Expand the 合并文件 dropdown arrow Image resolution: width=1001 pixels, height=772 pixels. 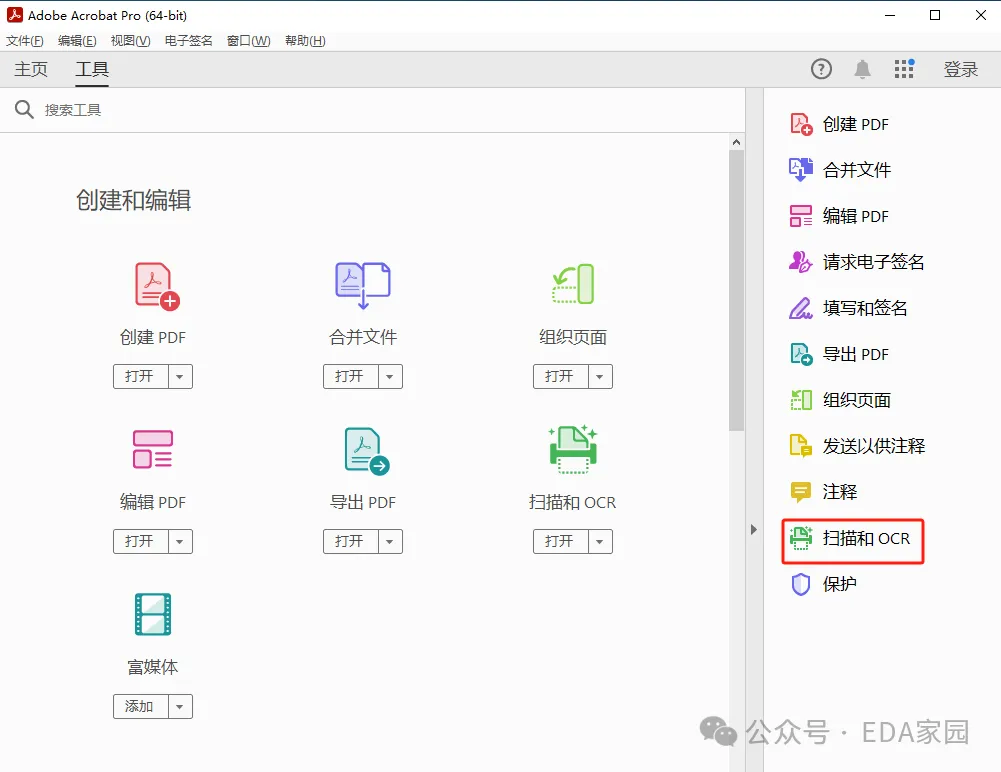pyautogui.click(x=389, y=377)
